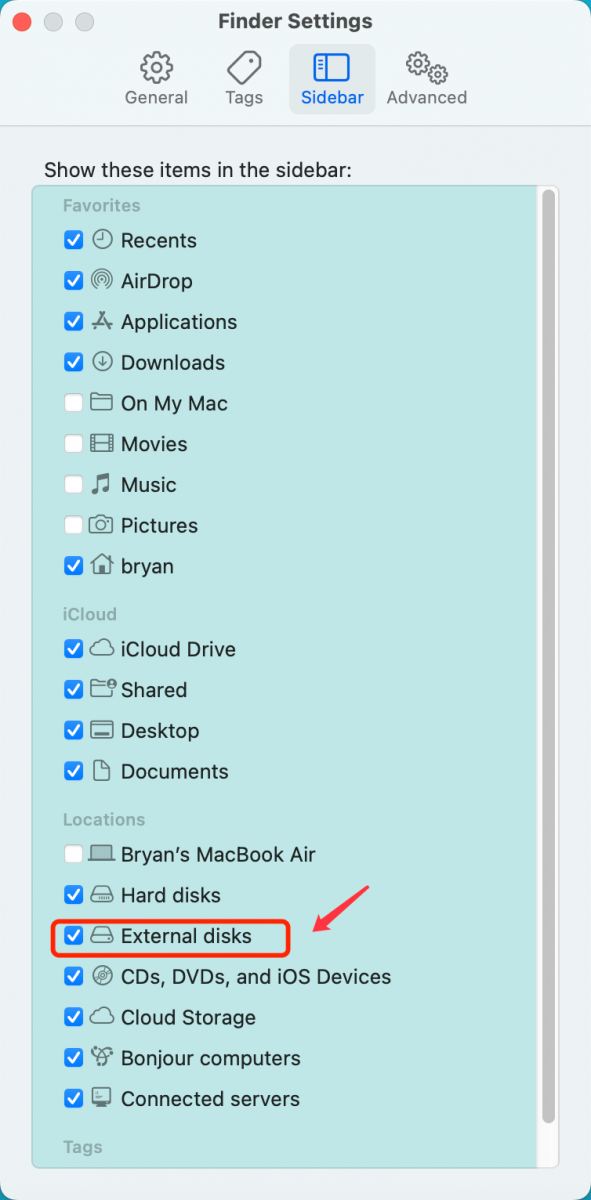Select the bryan home folder entry
The width and height of the screenshot is (591, 1200).
tap(148, 566)
